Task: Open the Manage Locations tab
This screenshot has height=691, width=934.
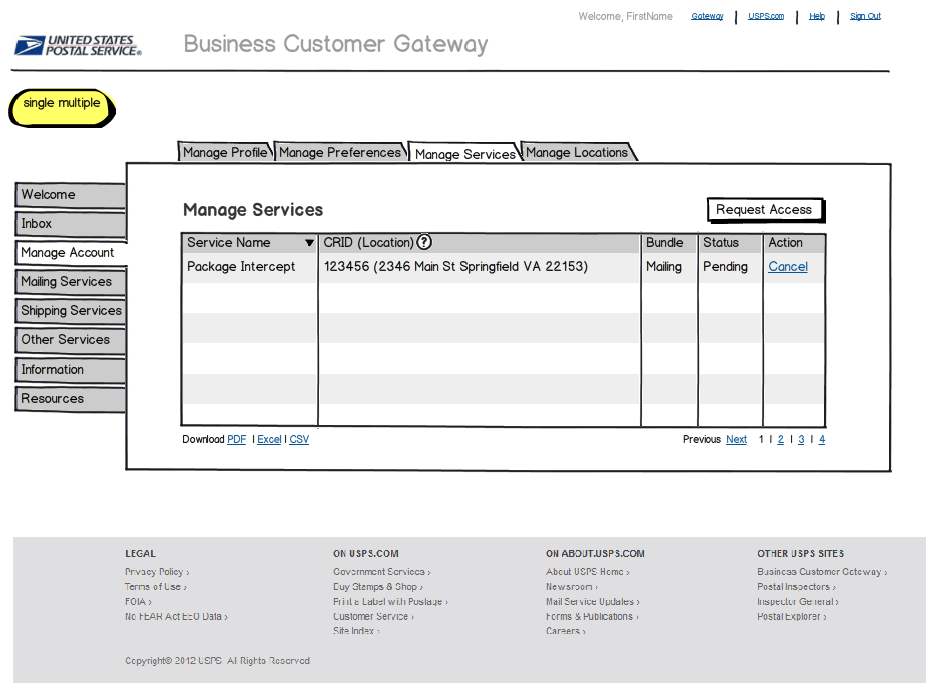Action: click(x=577, y=152)
